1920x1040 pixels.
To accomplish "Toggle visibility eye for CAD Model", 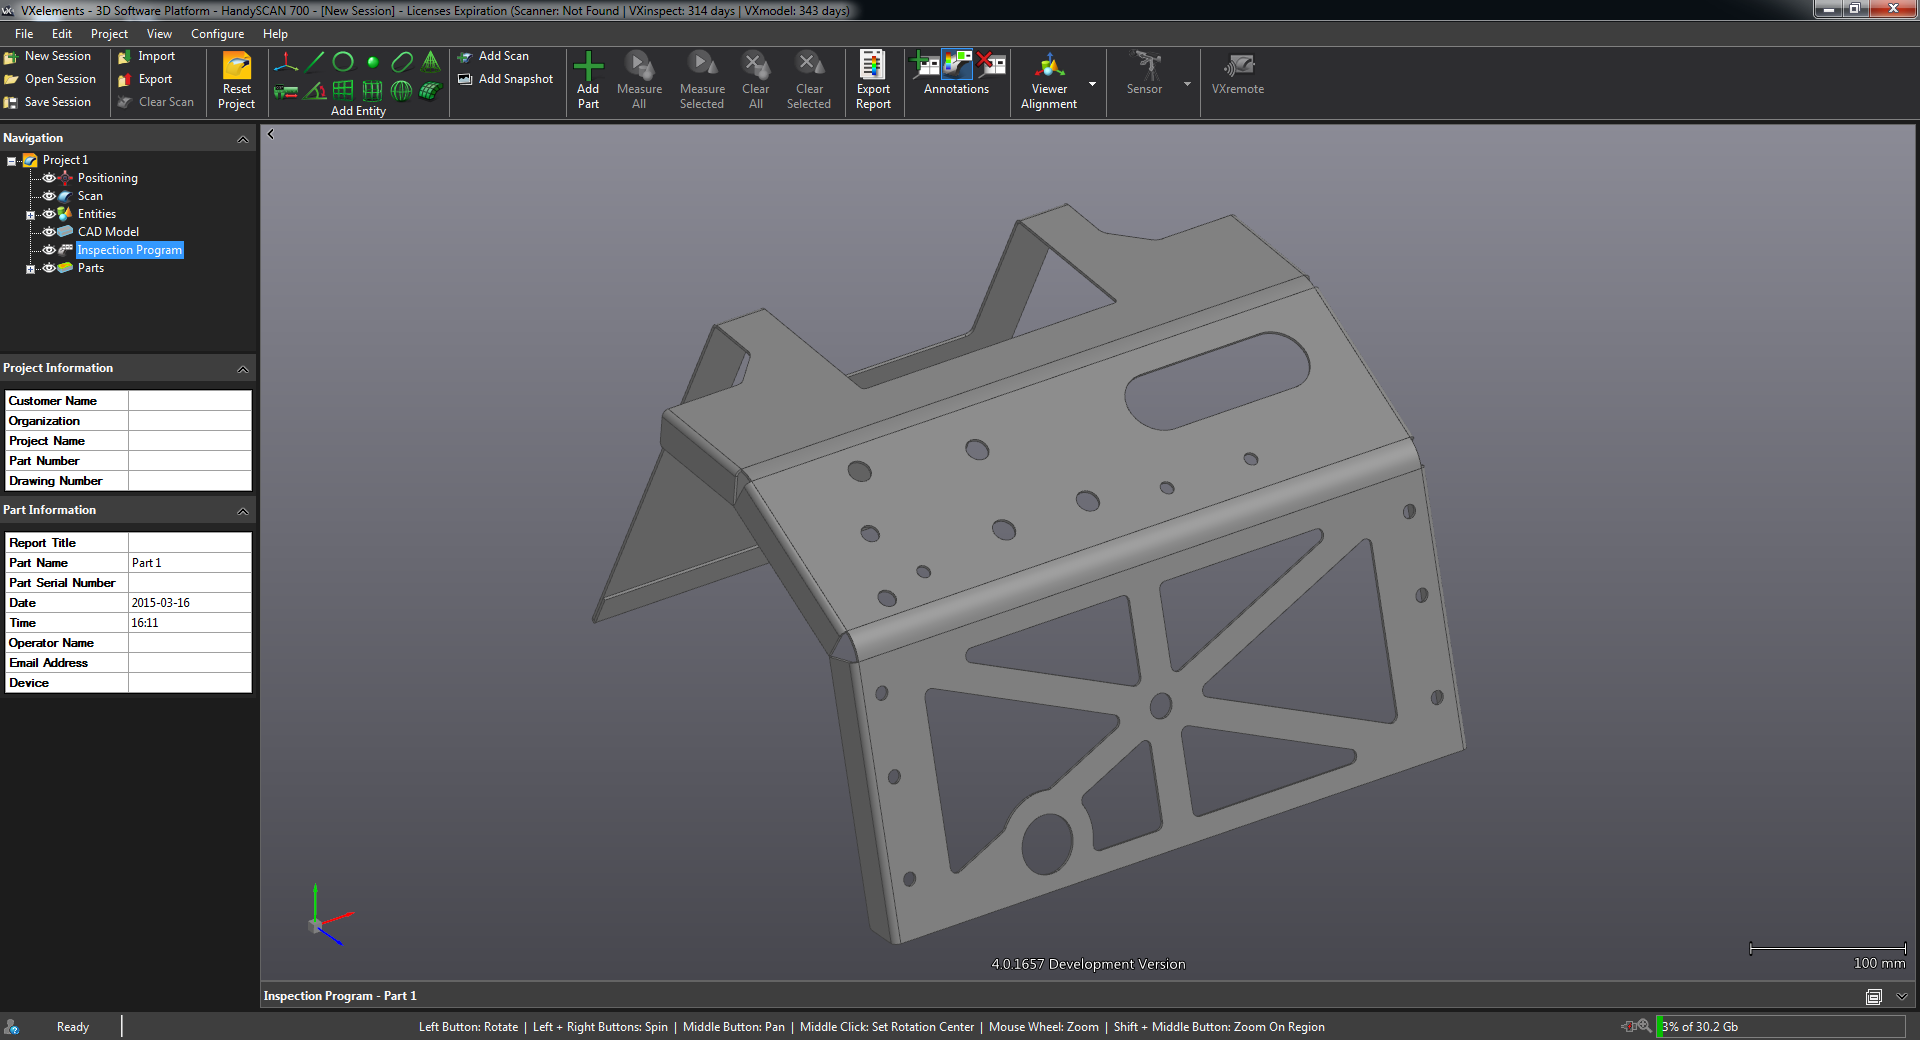I will [48, 232].
